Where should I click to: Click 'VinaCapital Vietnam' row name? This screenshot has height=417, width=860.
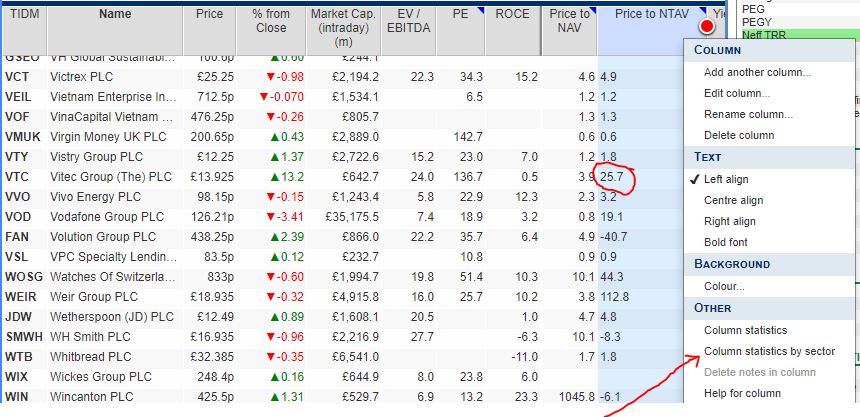point(112,117)
